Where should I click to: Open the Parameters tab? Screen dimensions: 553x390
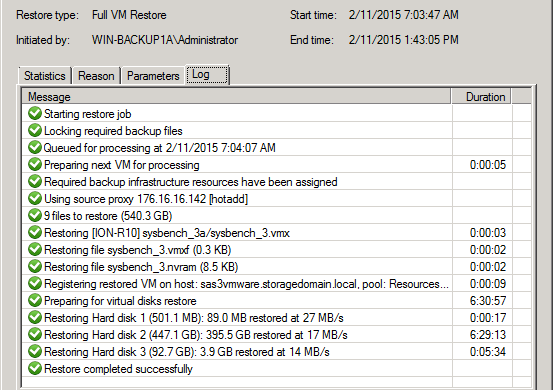click(153, 76)
